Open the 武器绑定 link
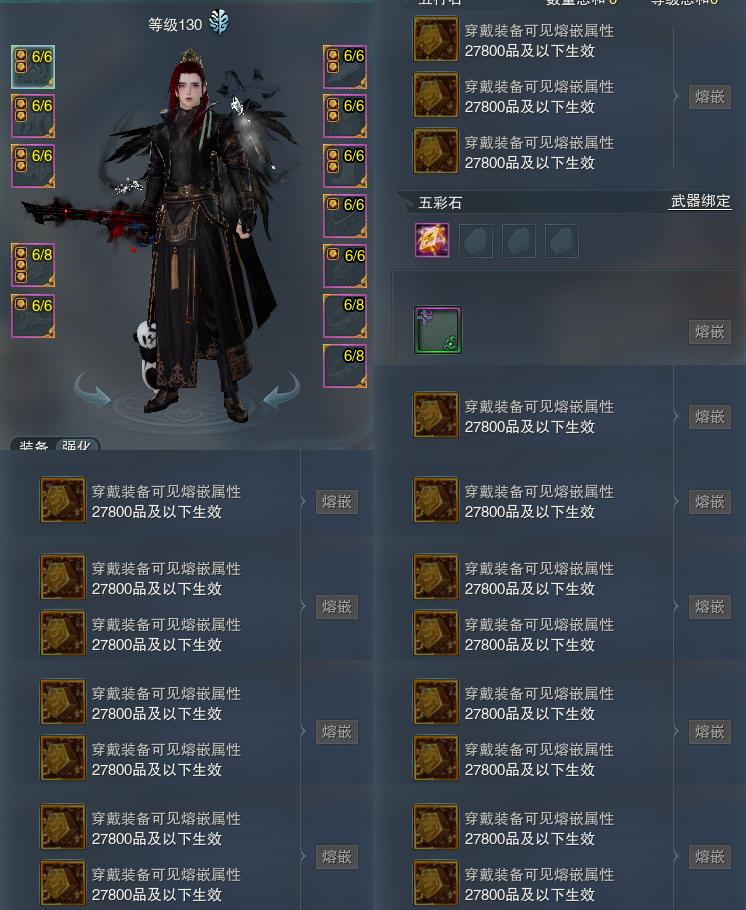 click(x=700, y=201)
